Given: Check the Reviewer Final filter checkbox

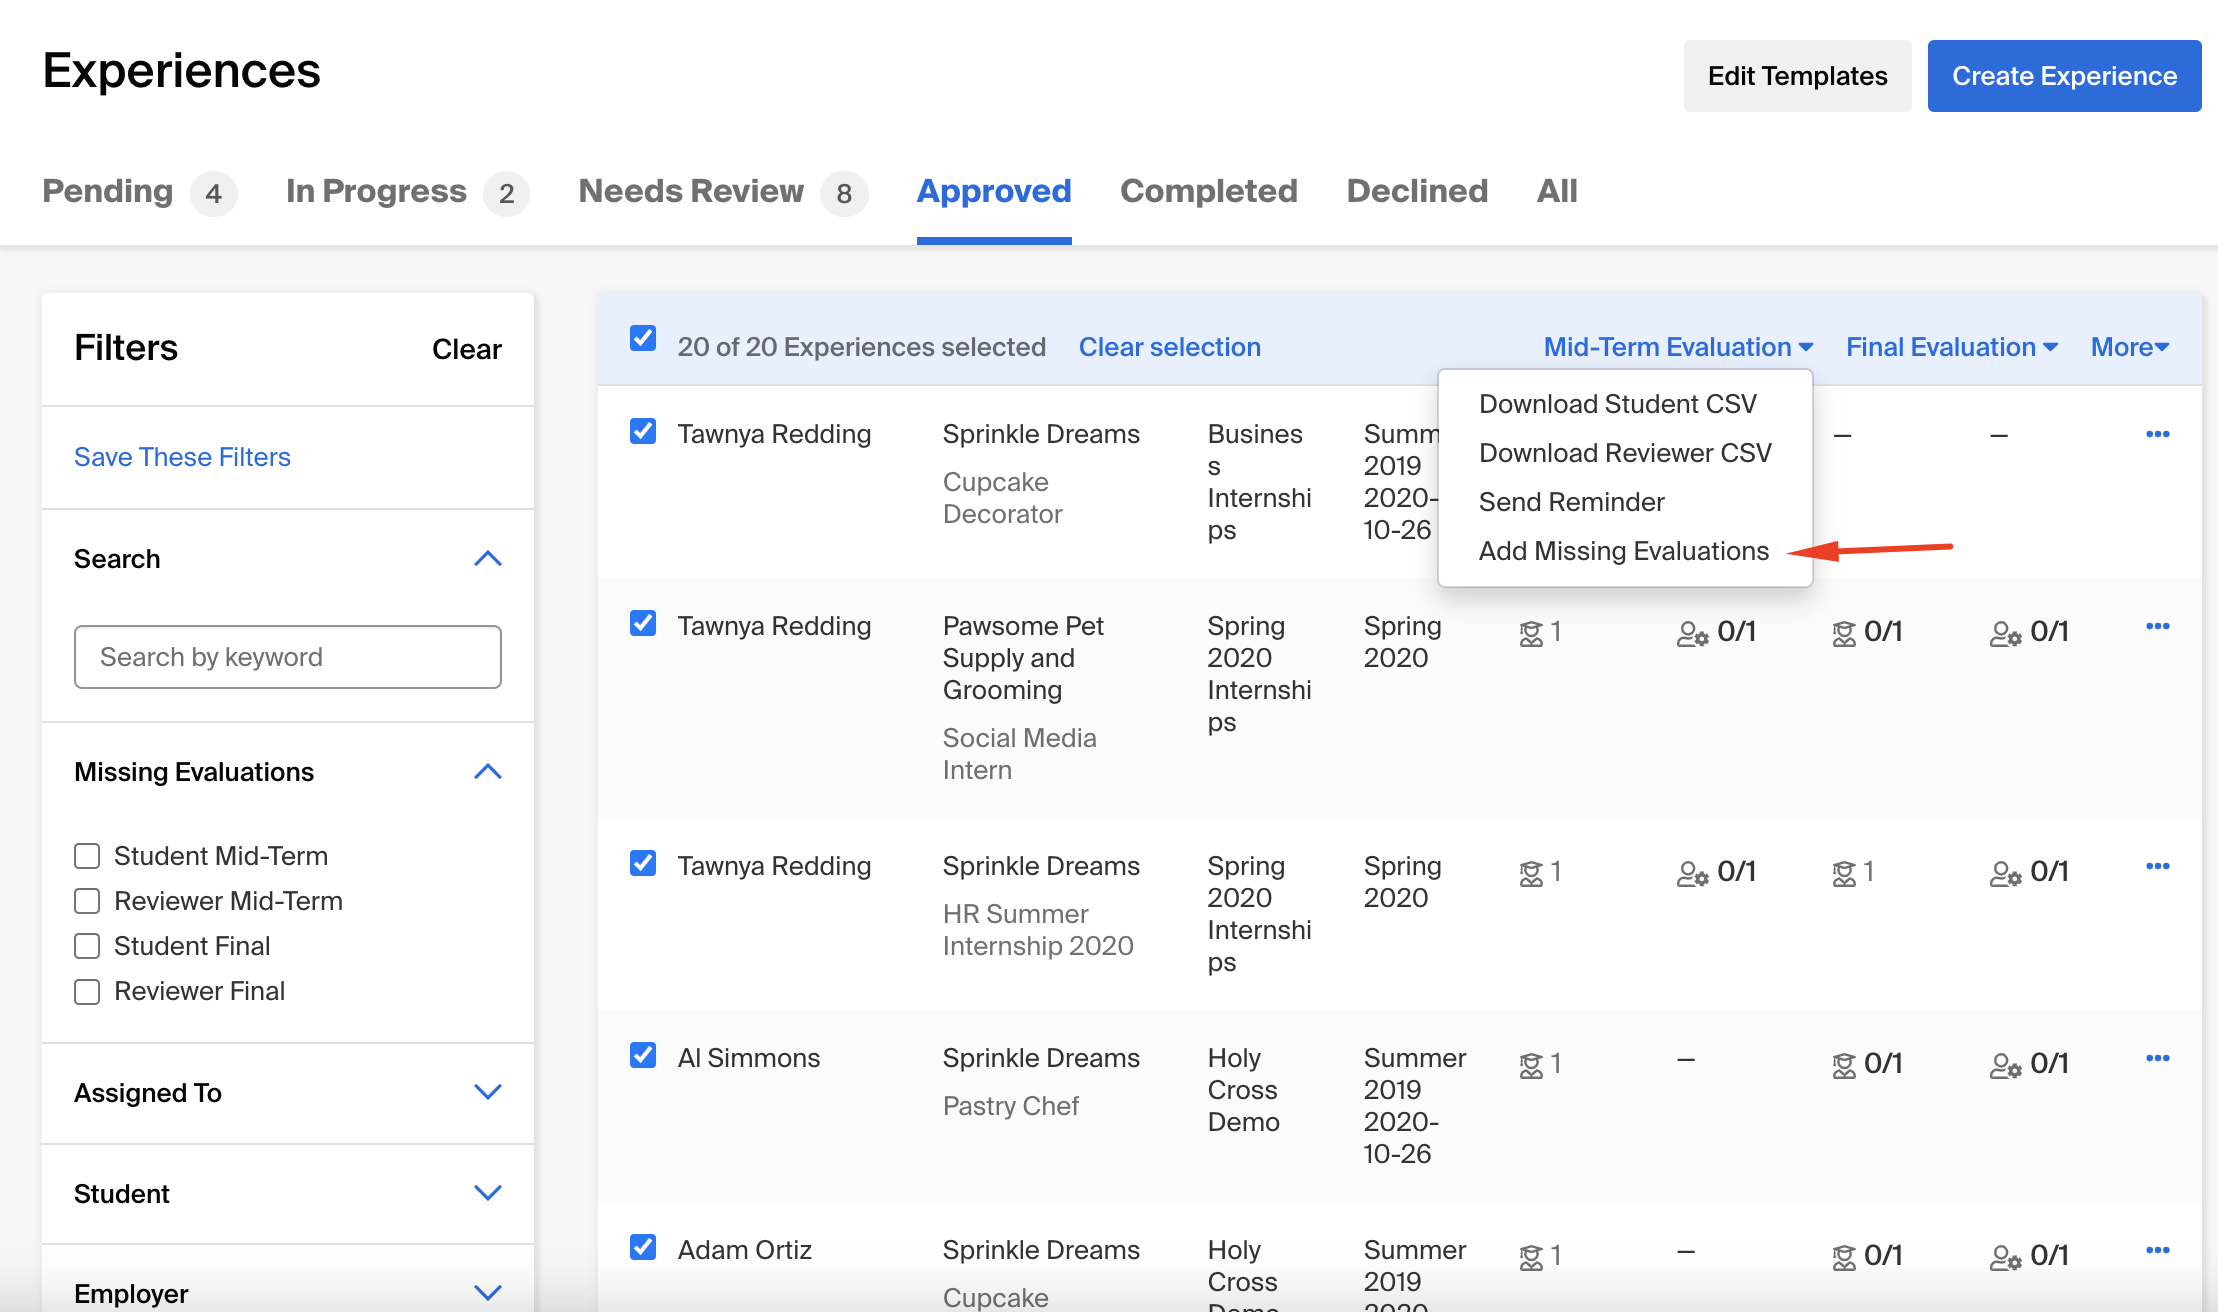Looking at the screenshot, I should (87, 991).
